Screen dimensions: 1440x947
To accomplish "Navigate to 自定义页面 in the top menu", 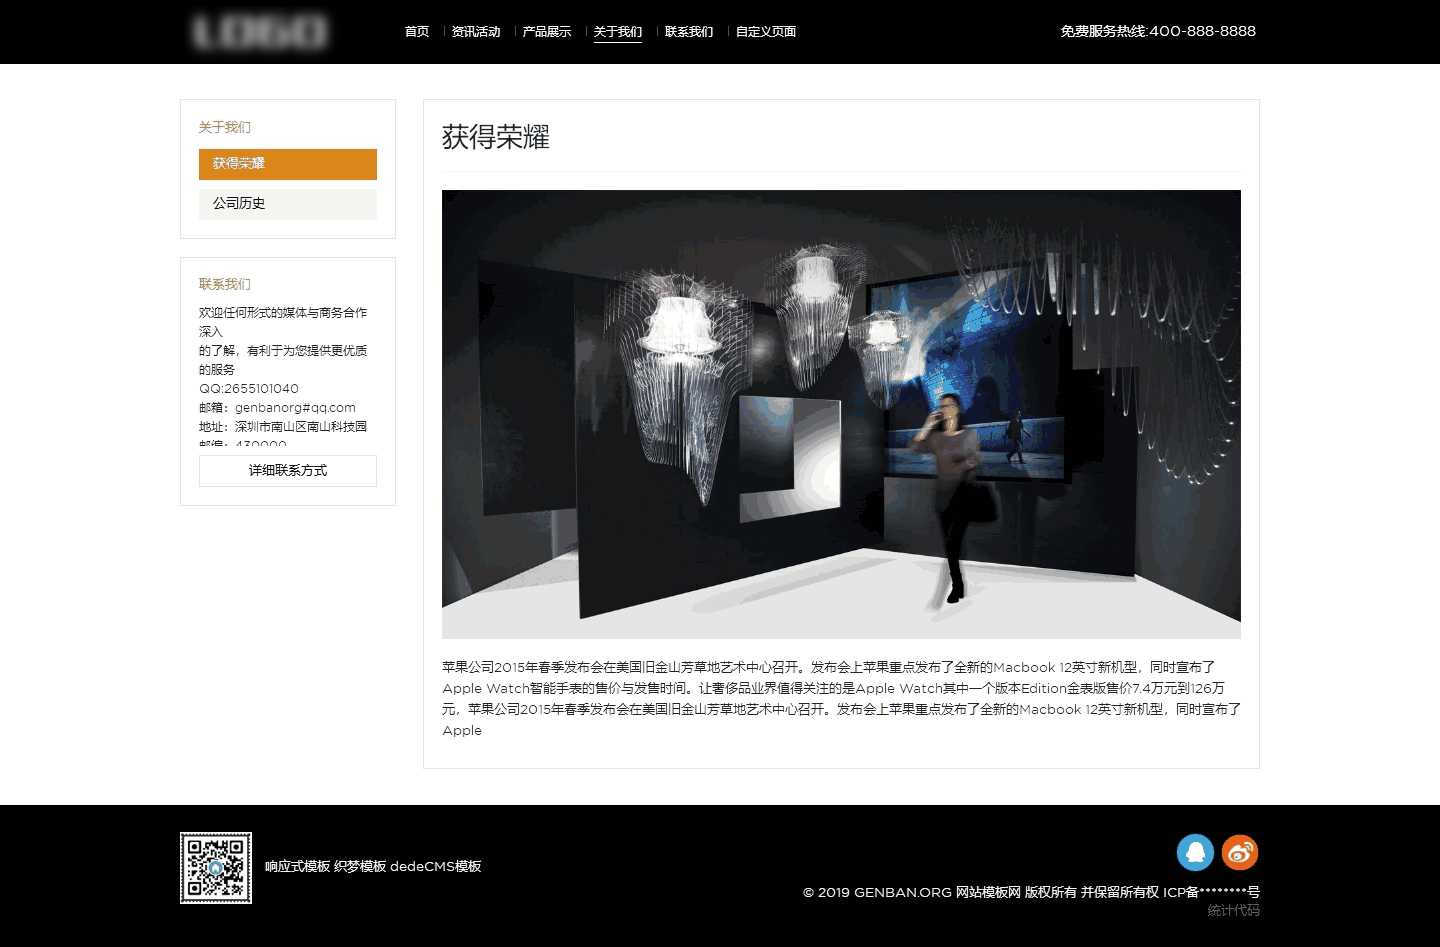I will pyautogui.click(x=766, y=32).
